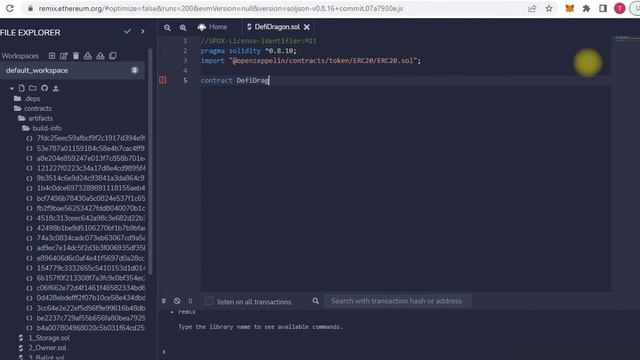Image resolution: width=640 pixels, height=360 pixels.
Task: Click the publish to GitHub gist icon
Action: [44, 88]
